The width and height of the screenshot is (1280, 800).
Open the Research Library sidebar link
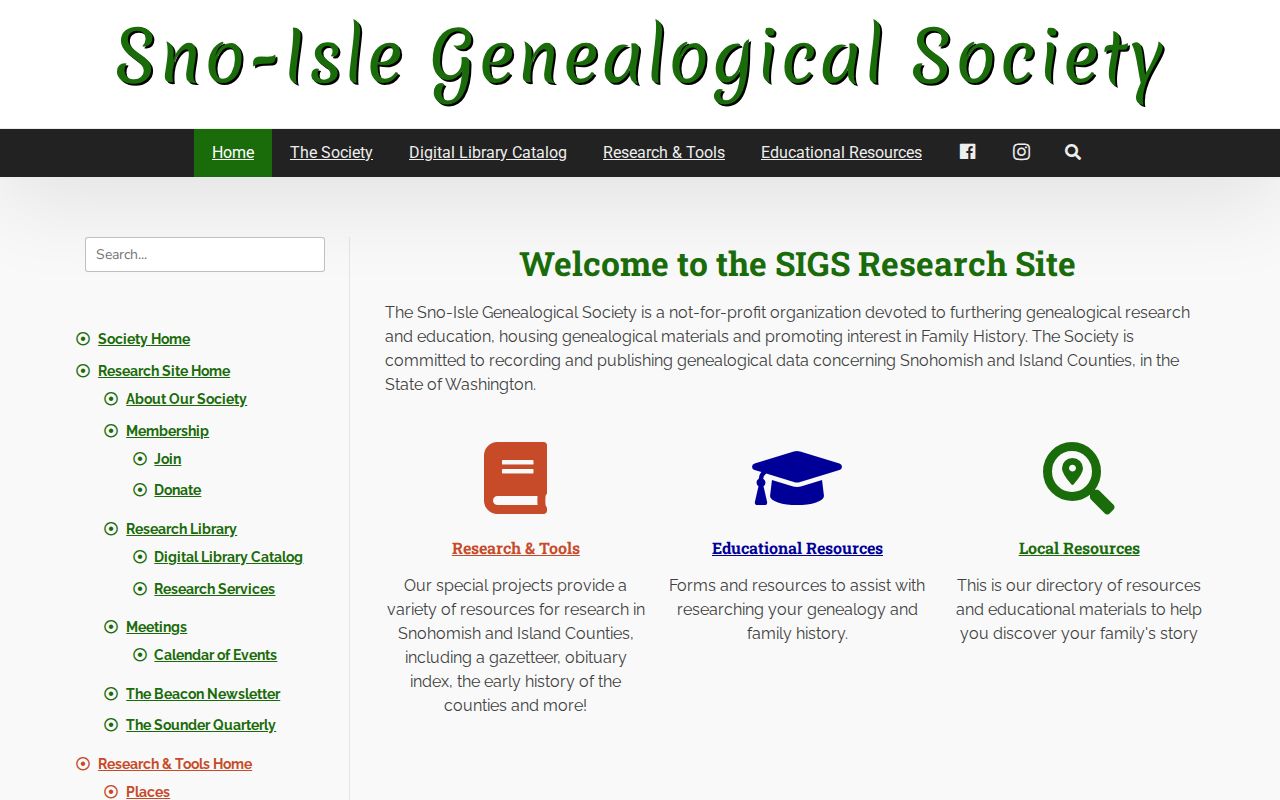click(x=181, y=529)
